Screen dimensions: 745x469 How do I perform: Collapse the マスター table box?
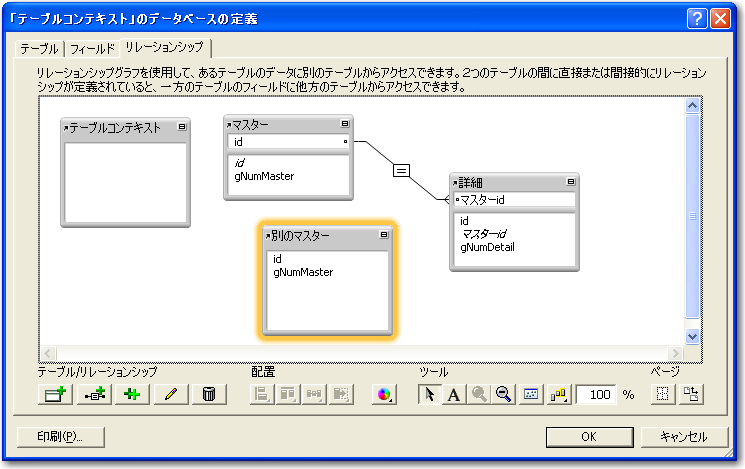pos(344,124)
